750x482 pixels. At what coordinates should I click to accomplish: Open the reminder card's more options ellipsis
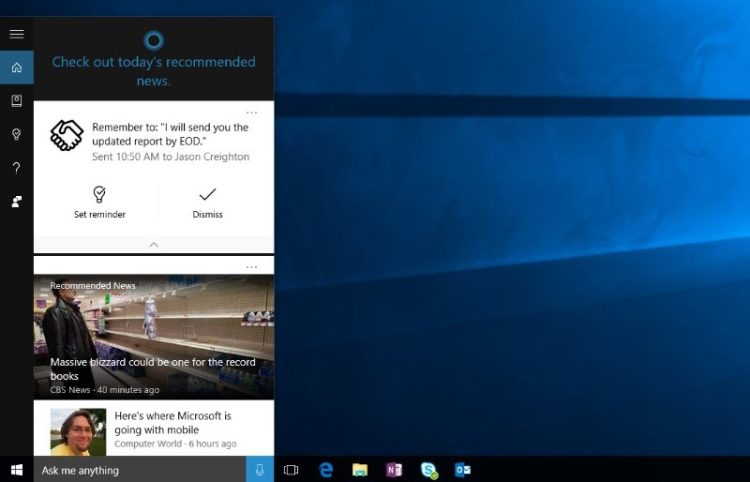point(252,113)
